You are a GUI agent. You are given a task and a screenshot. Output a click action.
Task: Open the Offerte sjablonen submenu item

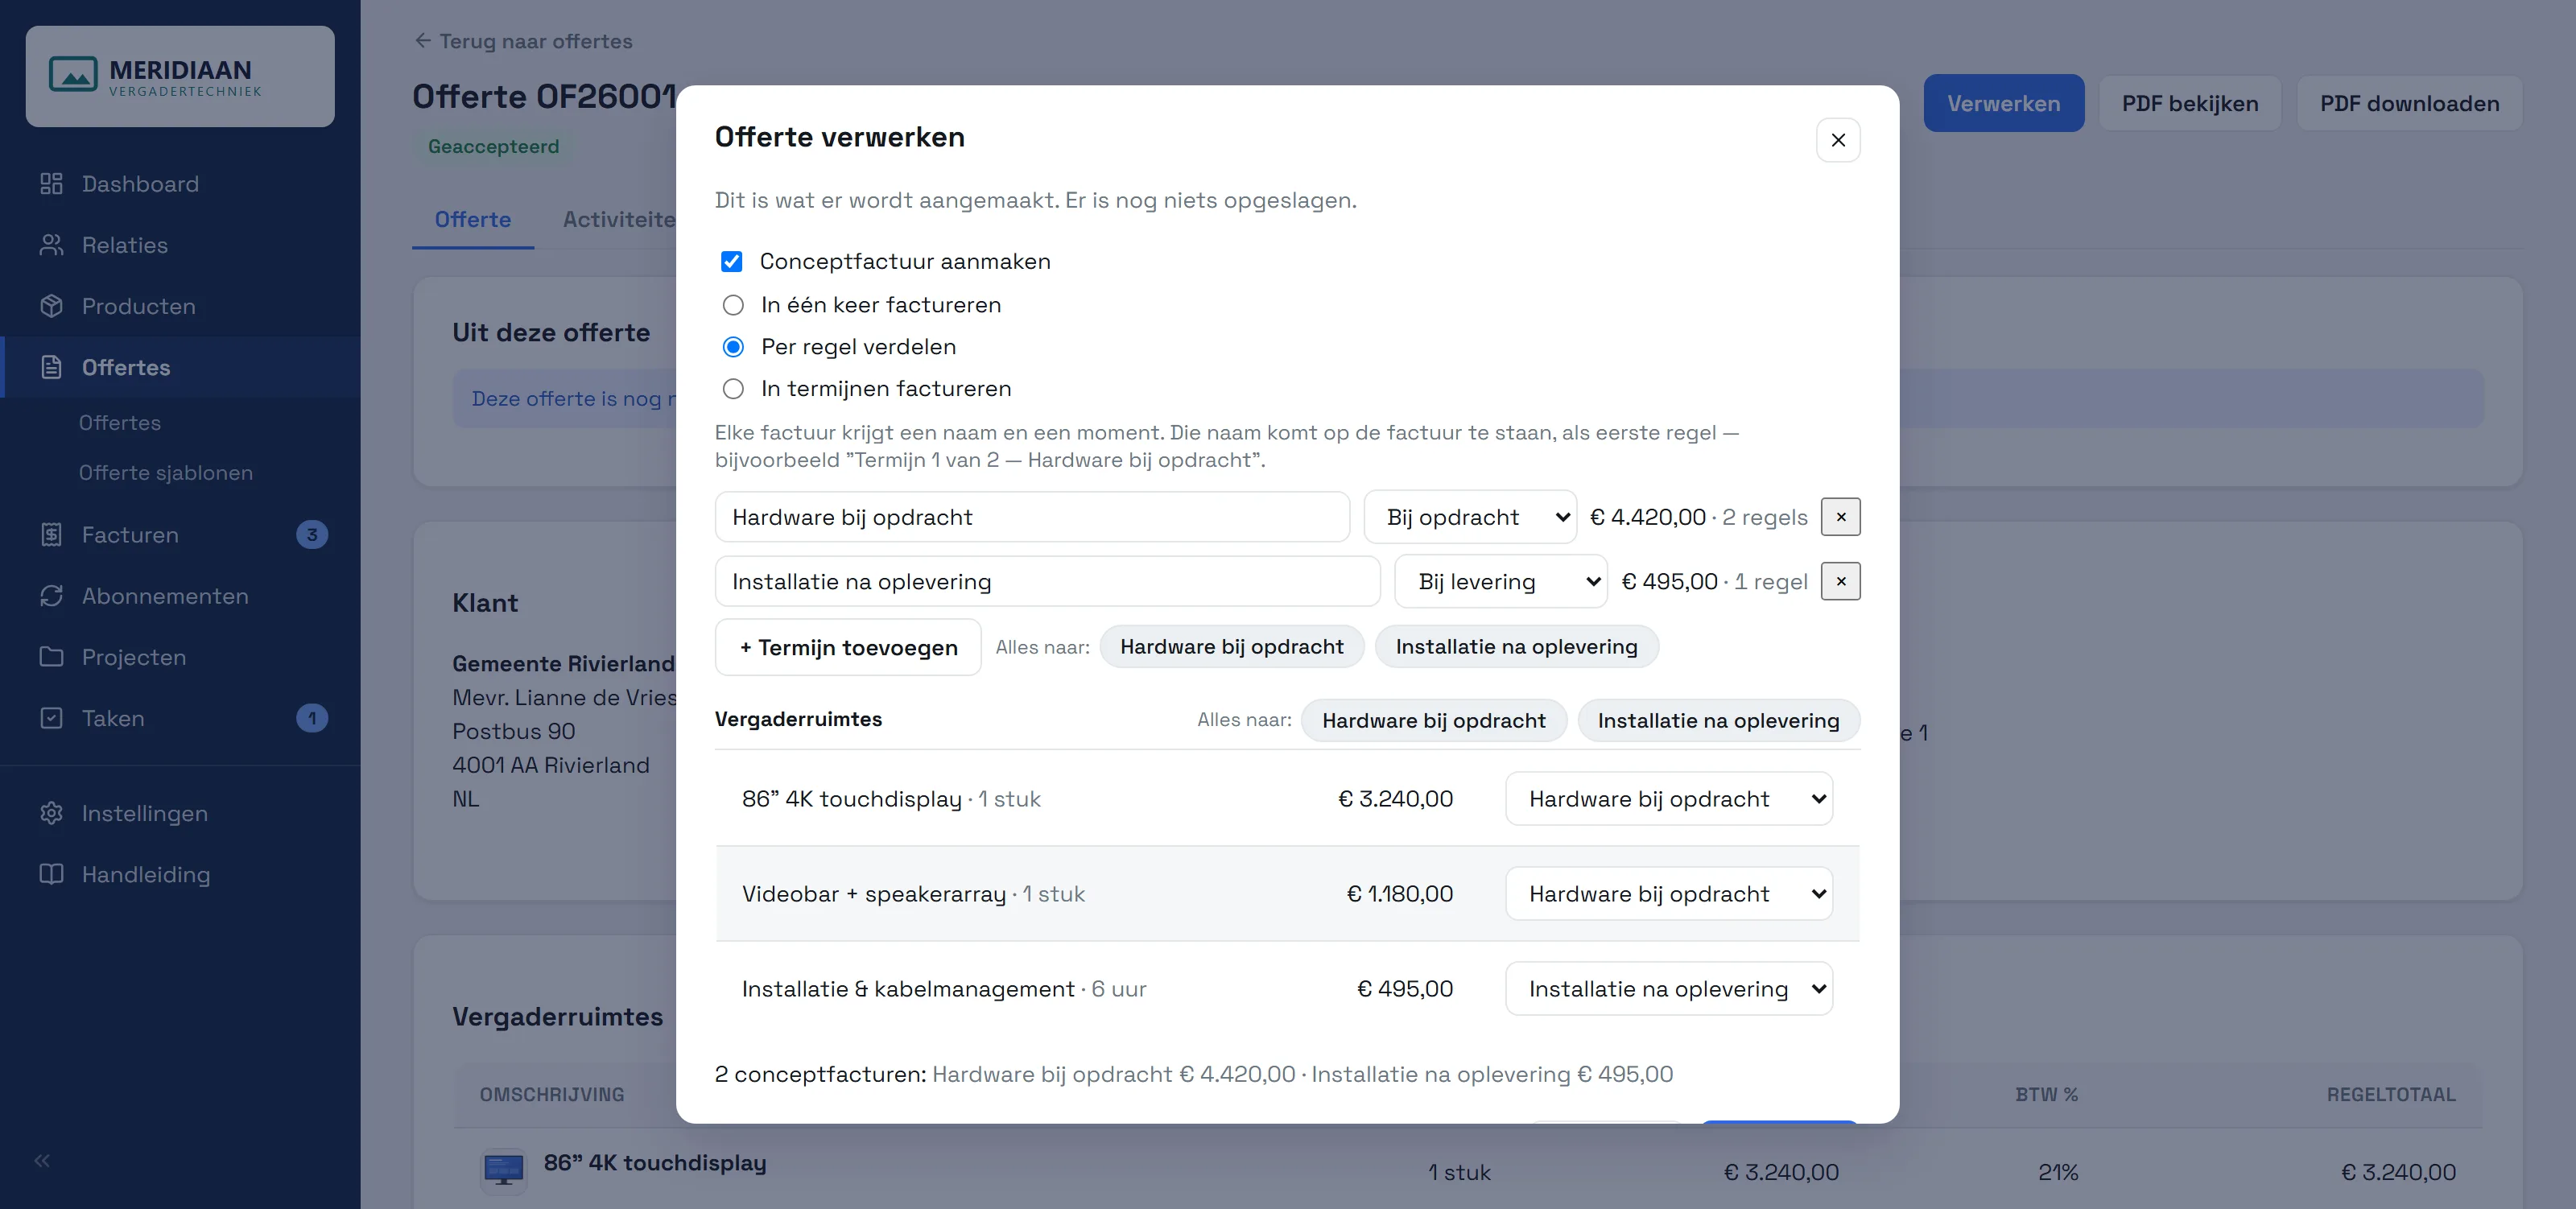[x=166, y=473]
